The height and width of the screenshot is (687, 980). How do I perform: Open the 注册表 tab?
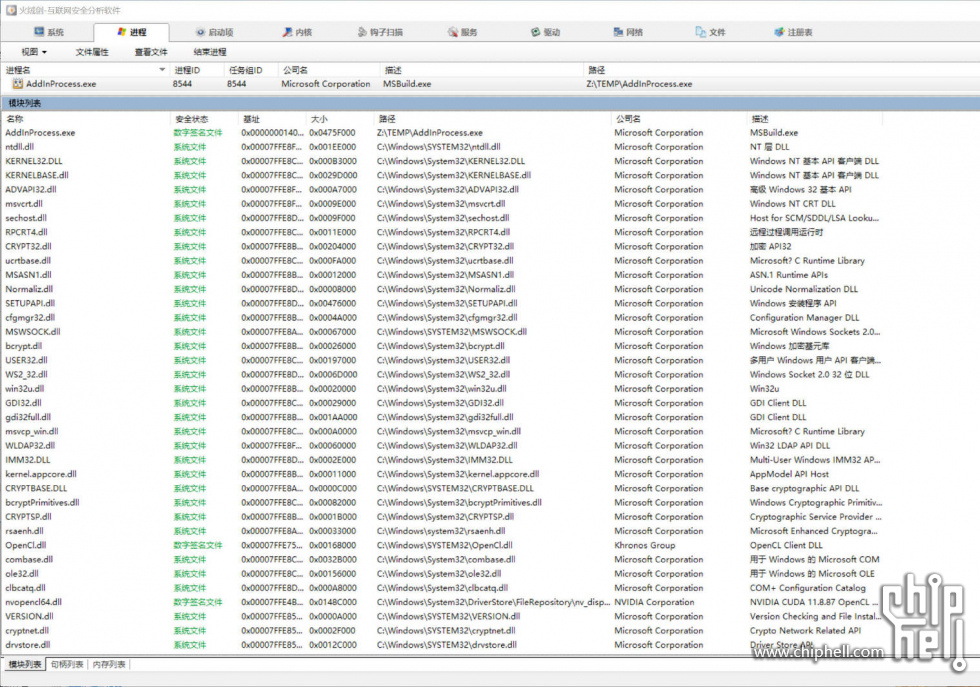tap(793, 32)
